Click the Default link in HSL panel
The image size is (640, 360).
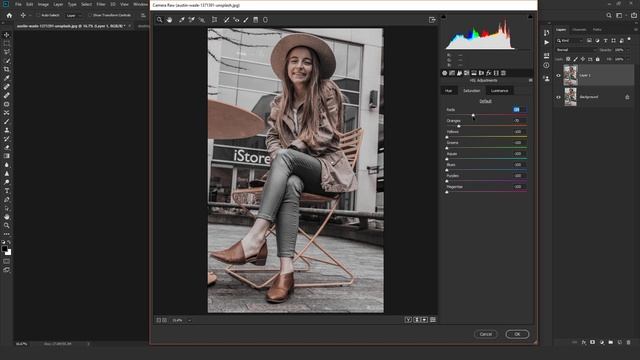tap(485, 101)
